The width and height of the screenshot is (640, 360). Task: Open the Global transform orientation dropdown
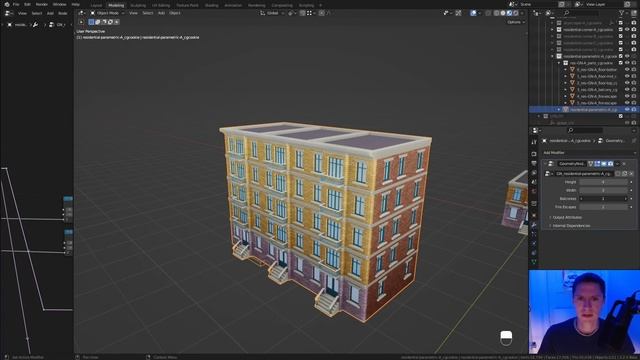coord(271,13)
